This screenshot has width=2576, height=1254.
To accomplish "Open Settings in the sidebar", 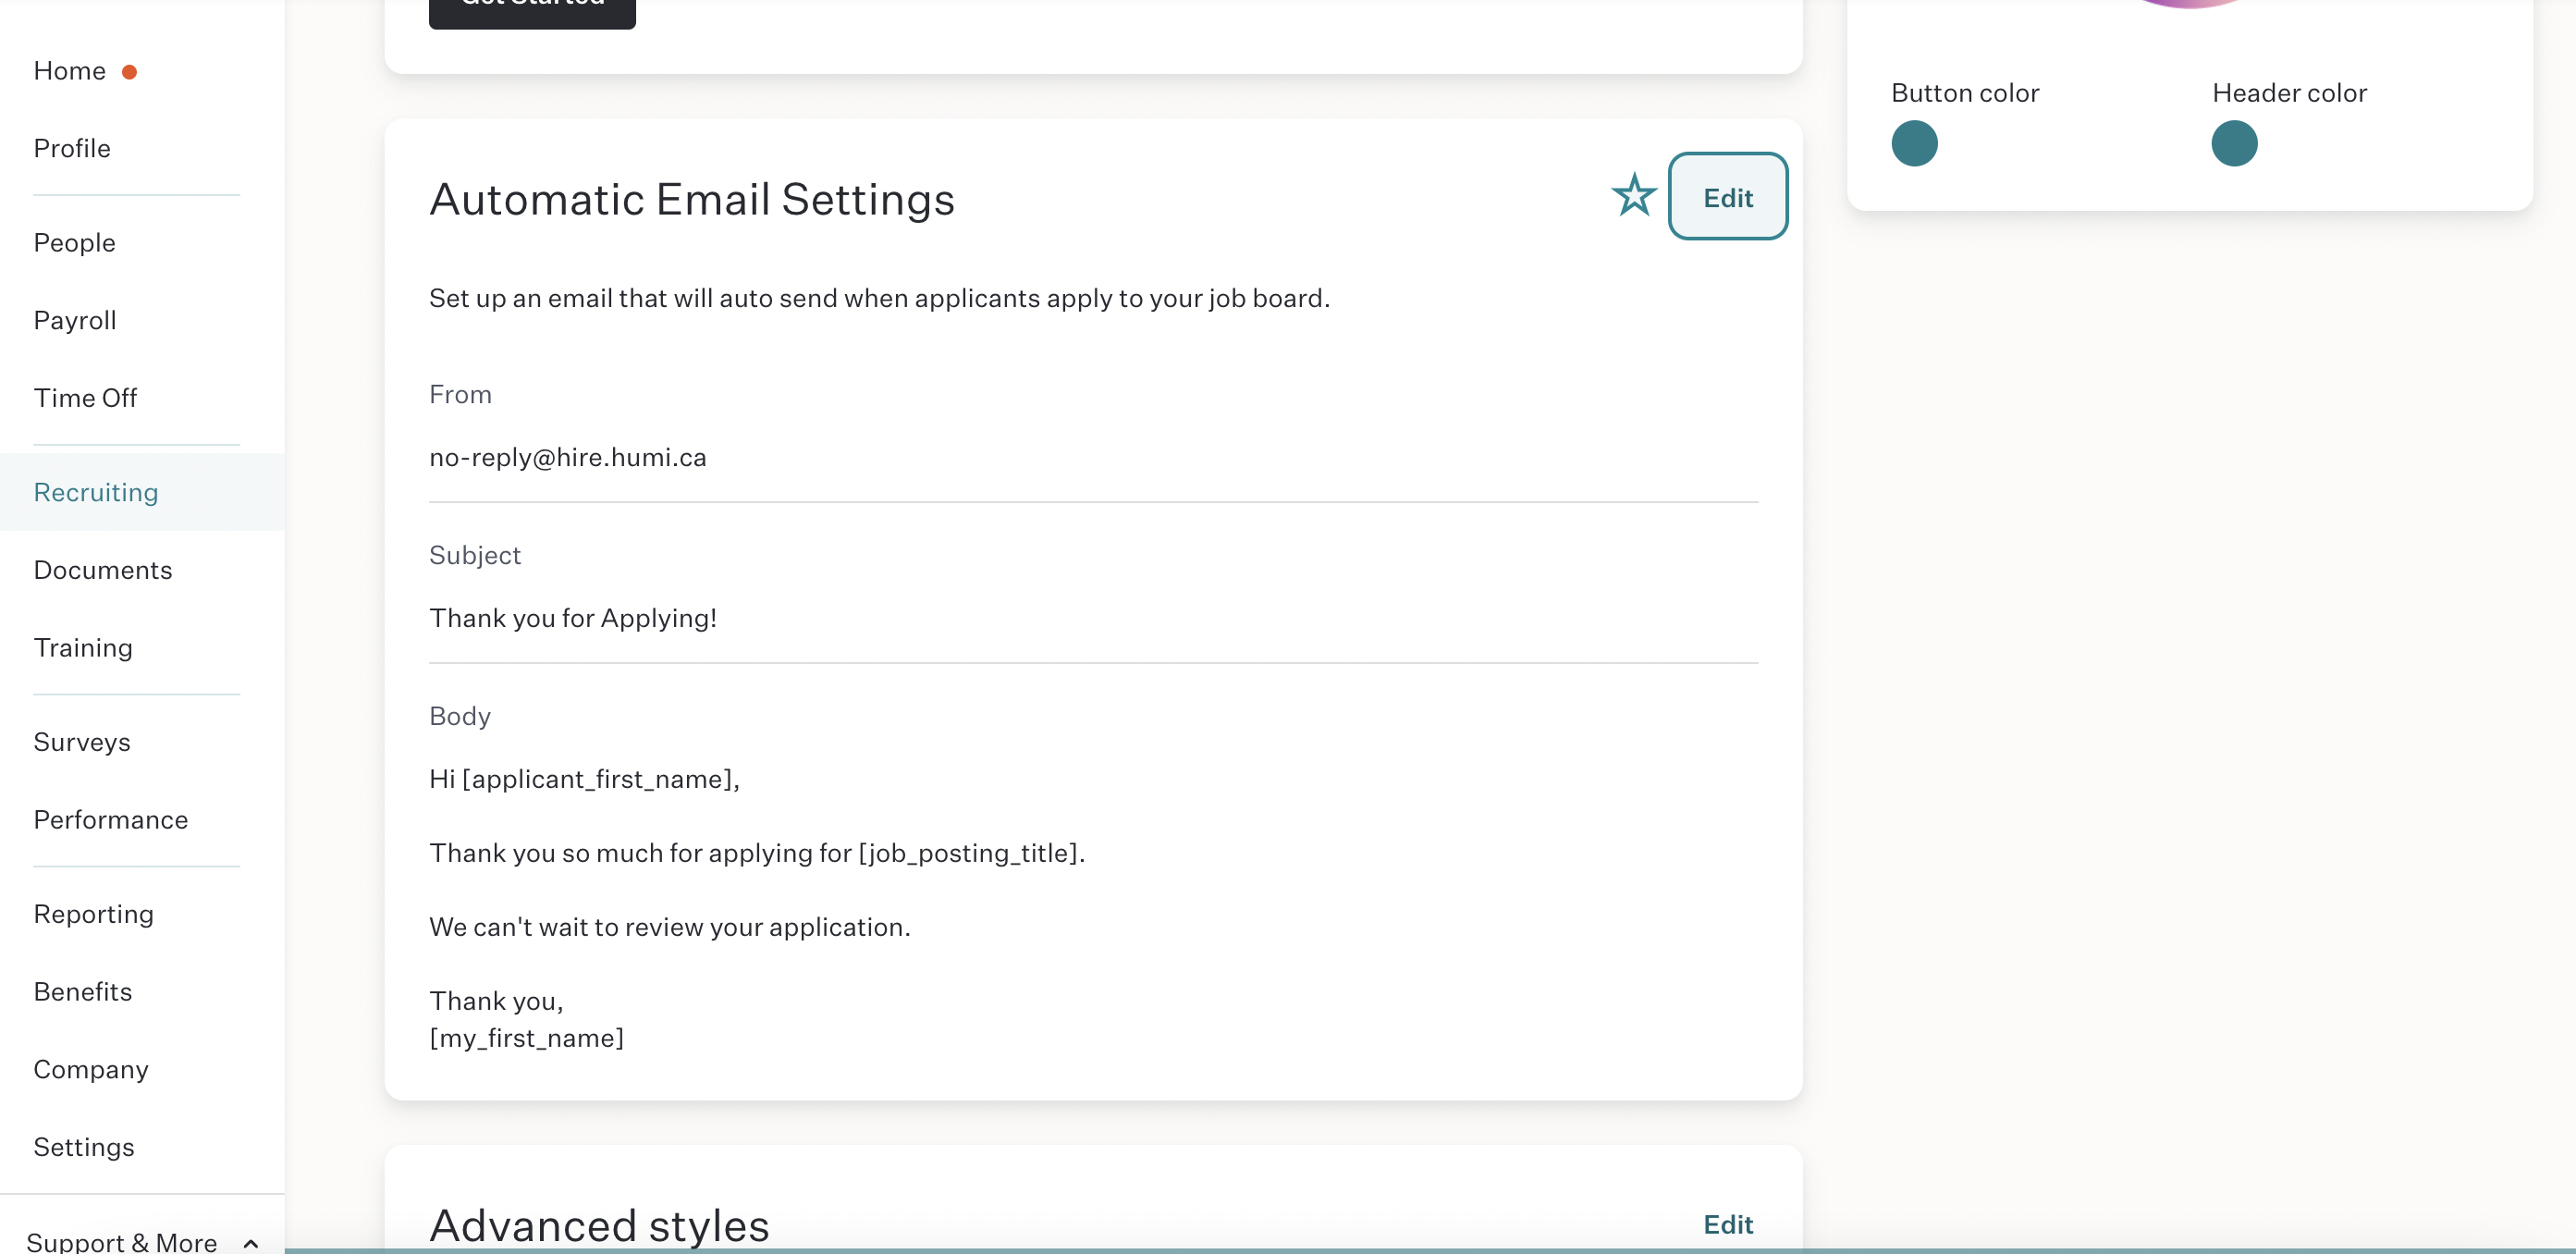I will tap(84, 1147).
